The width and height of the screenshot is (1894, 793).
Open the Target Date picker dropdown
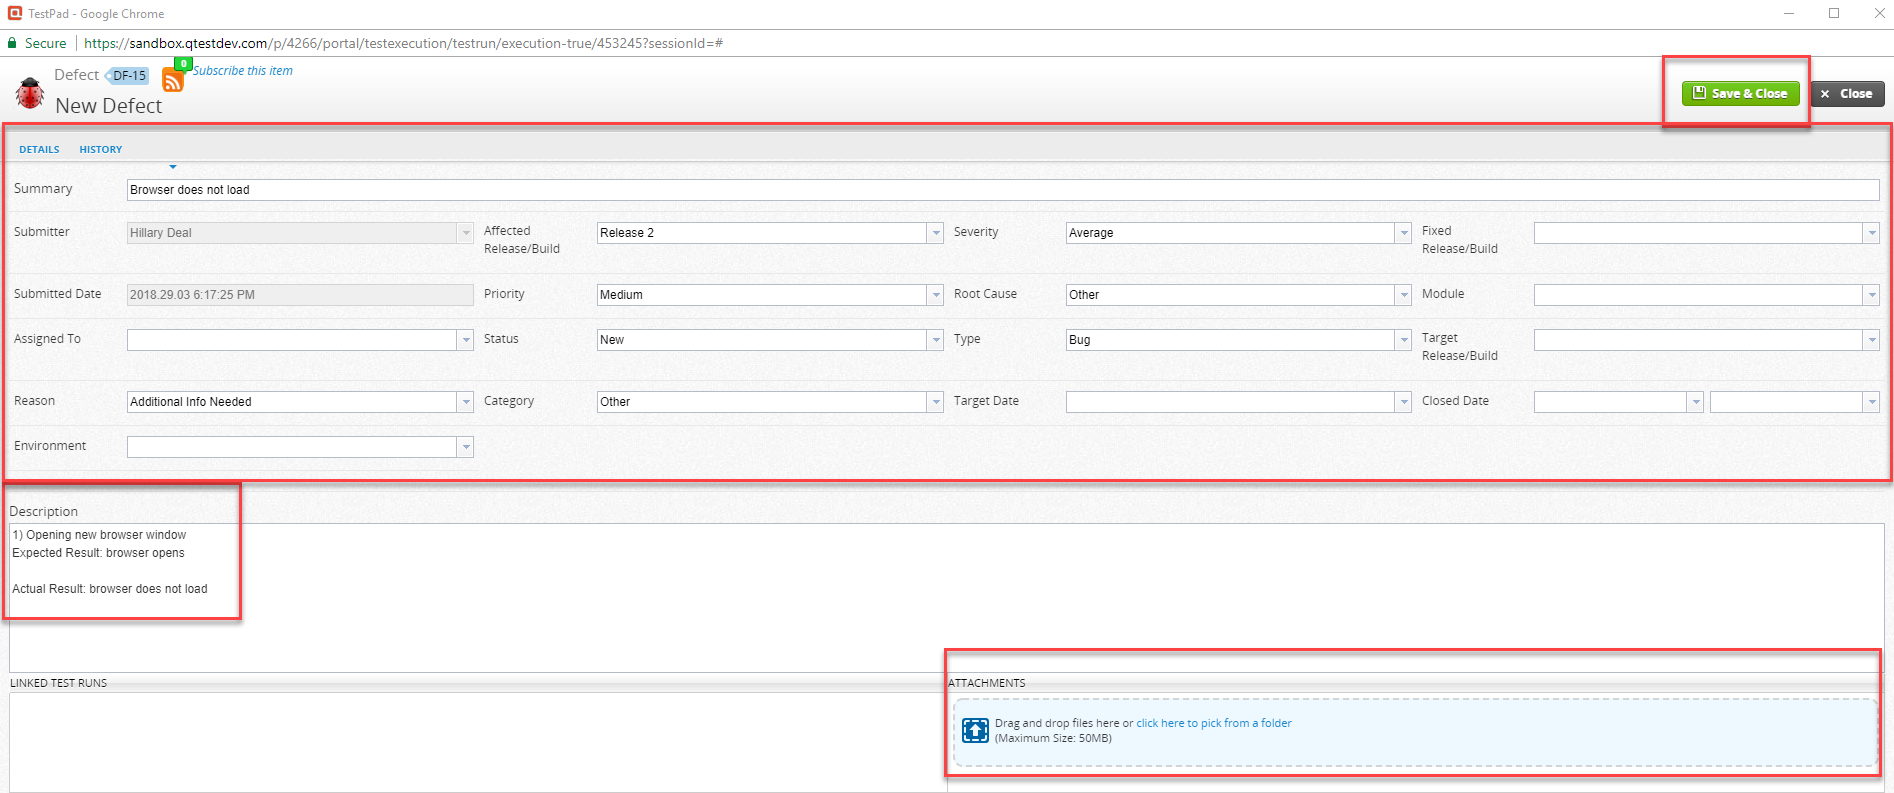click(x=1403, y=402)
